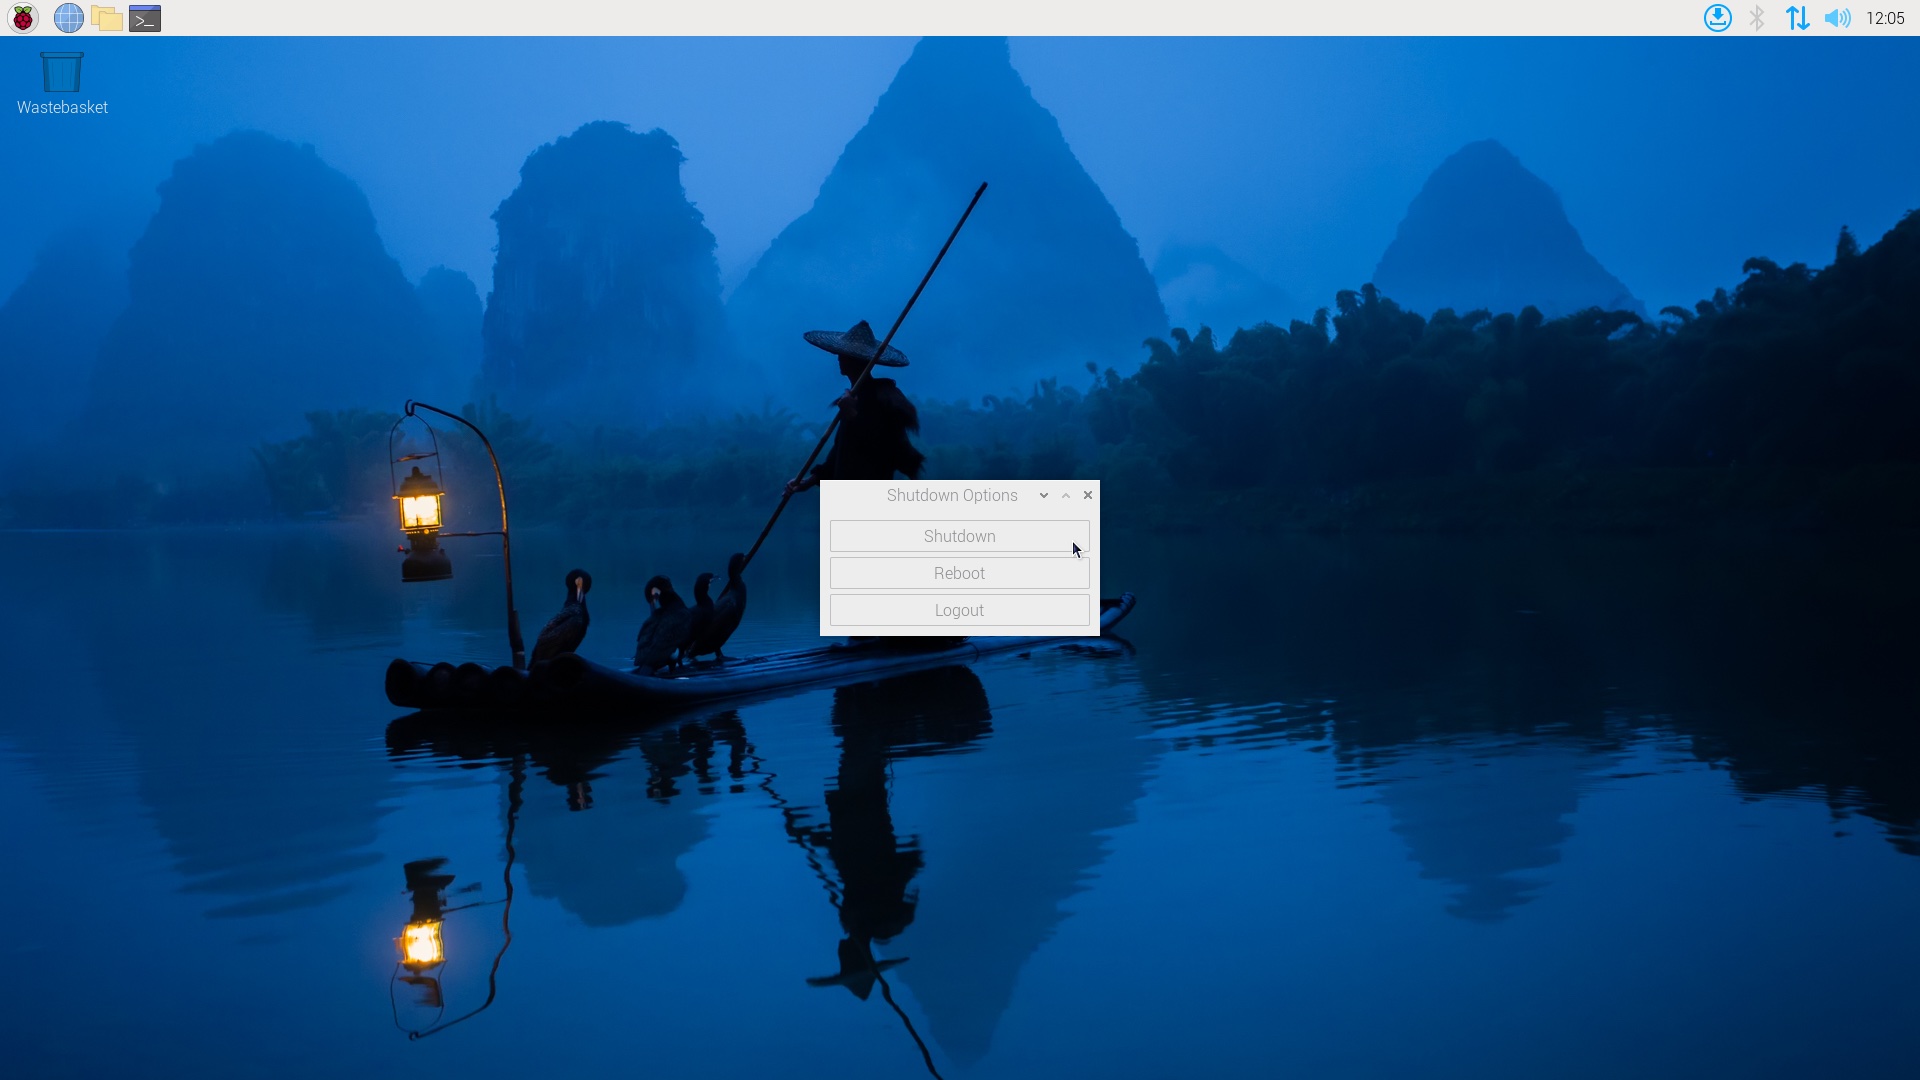The image size is (1920, 1080).
Task: View current system time display
Action: point(1884,17)
